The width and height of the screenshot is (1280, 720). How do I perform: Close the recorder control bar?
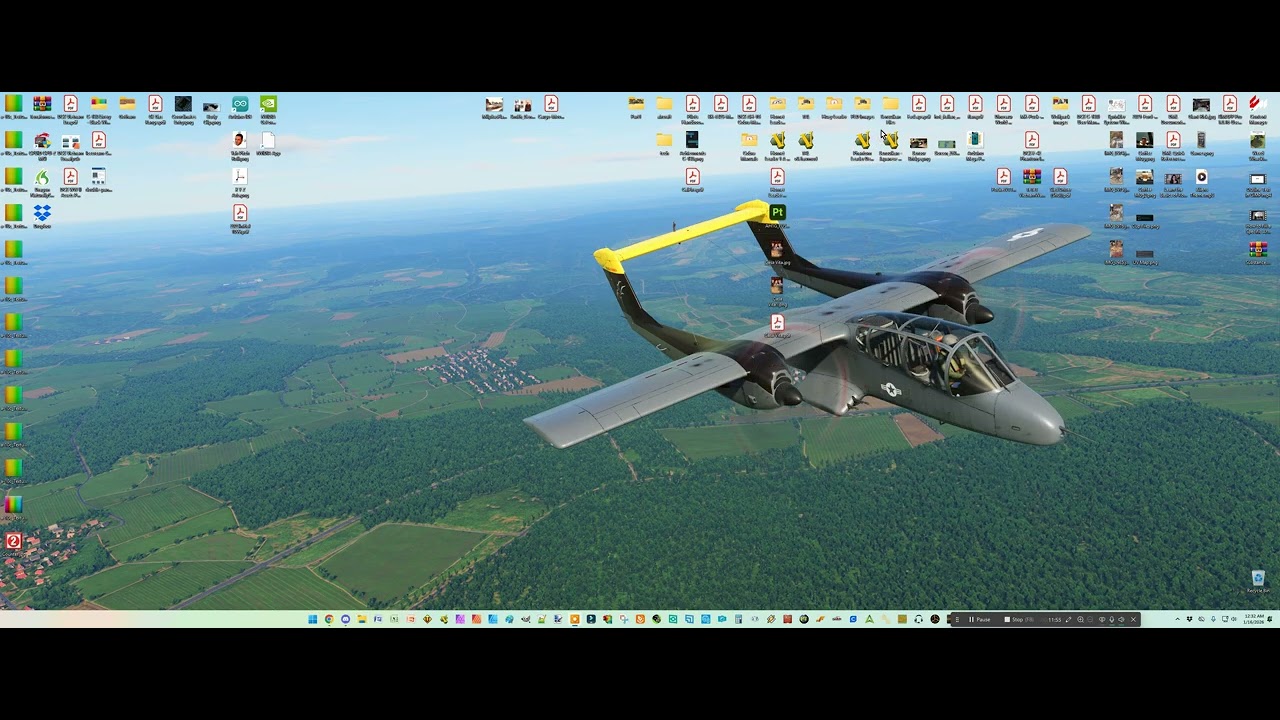1133,619
